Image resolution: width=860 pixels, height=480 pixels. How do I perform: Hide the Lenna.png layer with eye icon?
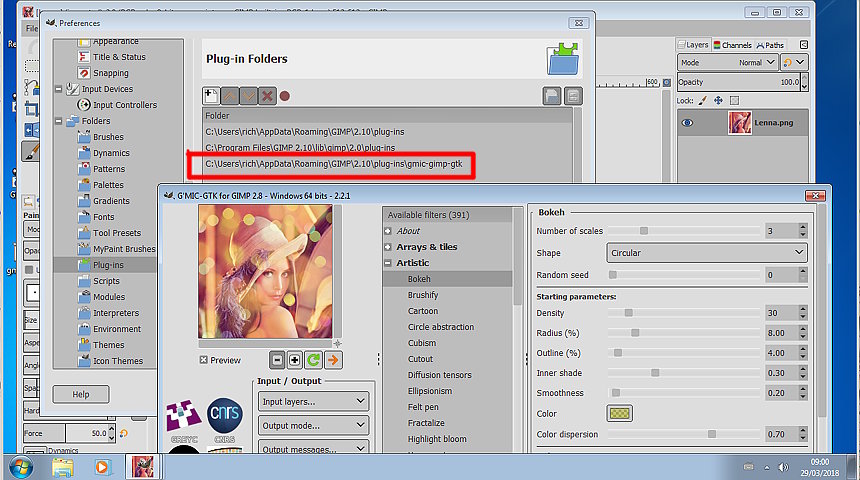pyautogui.click(x=687, y=123)
